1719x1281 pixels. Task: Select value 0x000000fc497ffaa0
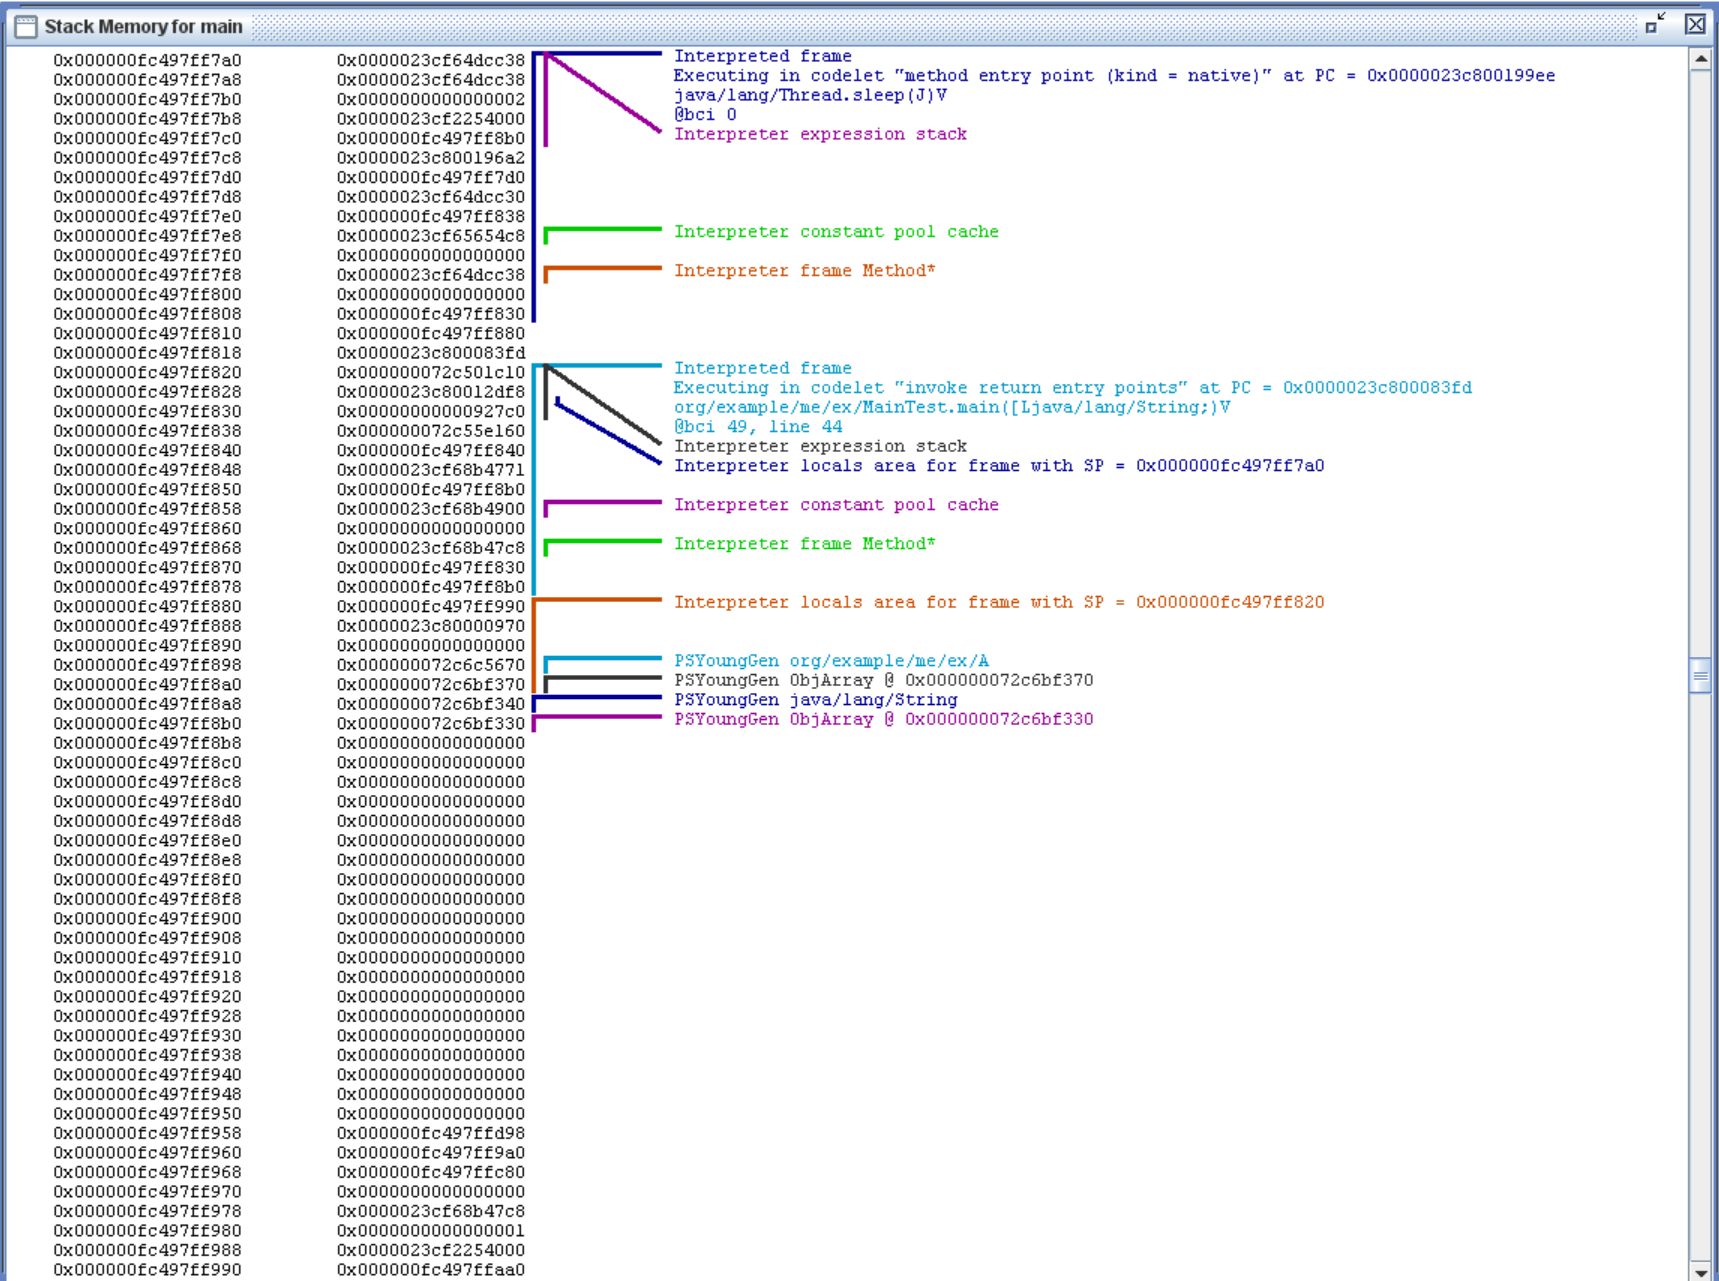tap(430, 1270)
